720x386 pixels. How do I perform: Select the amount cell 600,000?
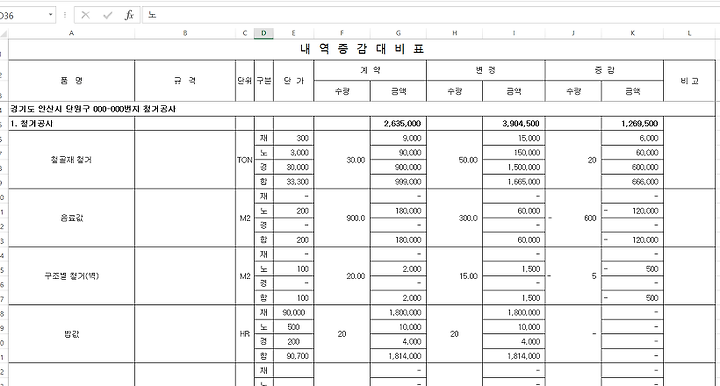click(632, 167)
